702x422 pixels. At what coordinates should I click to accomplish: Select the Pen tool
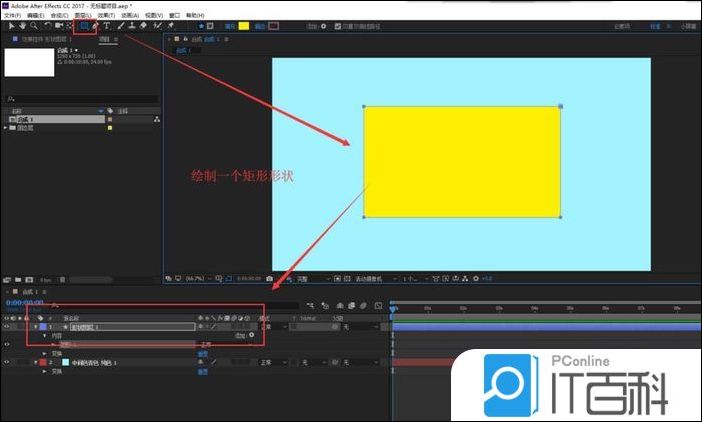click(x=96, y=26)
